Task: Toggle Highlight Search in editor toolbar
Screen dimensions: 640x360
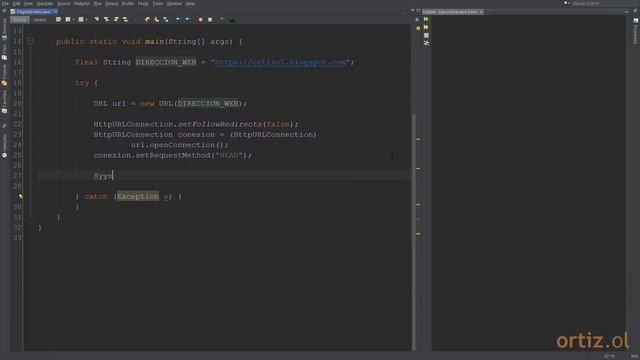Action: pyautogui.click(x=125, y=20)
